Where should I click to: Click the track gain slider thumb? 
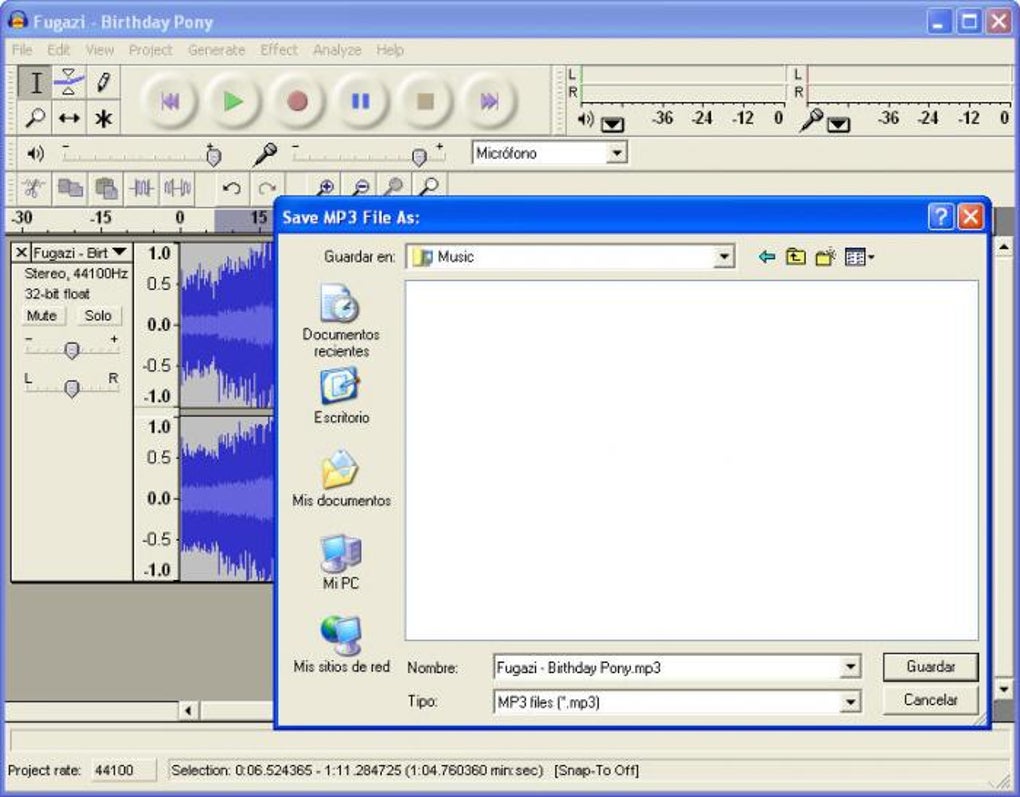pos(72,350)
